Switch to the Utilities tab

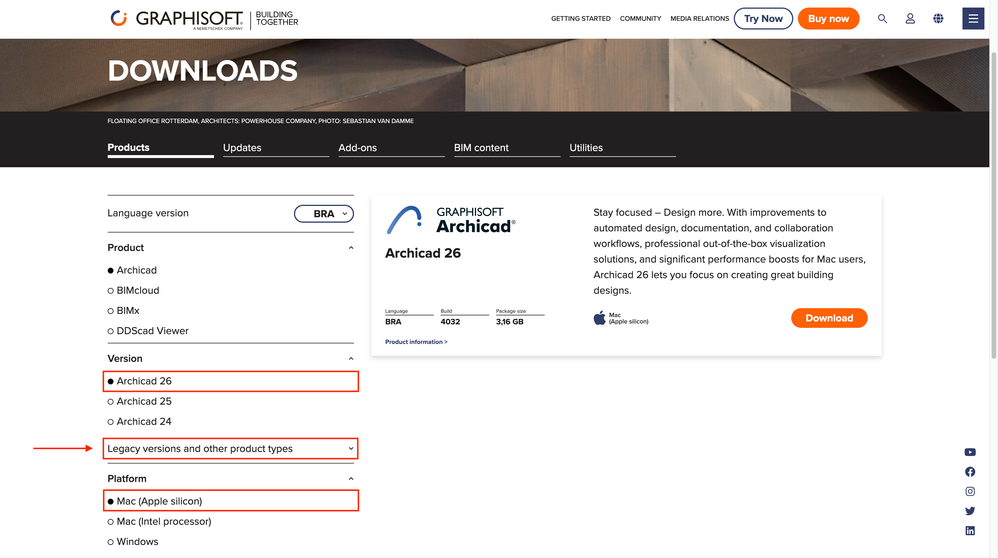(x=622, y=148)
